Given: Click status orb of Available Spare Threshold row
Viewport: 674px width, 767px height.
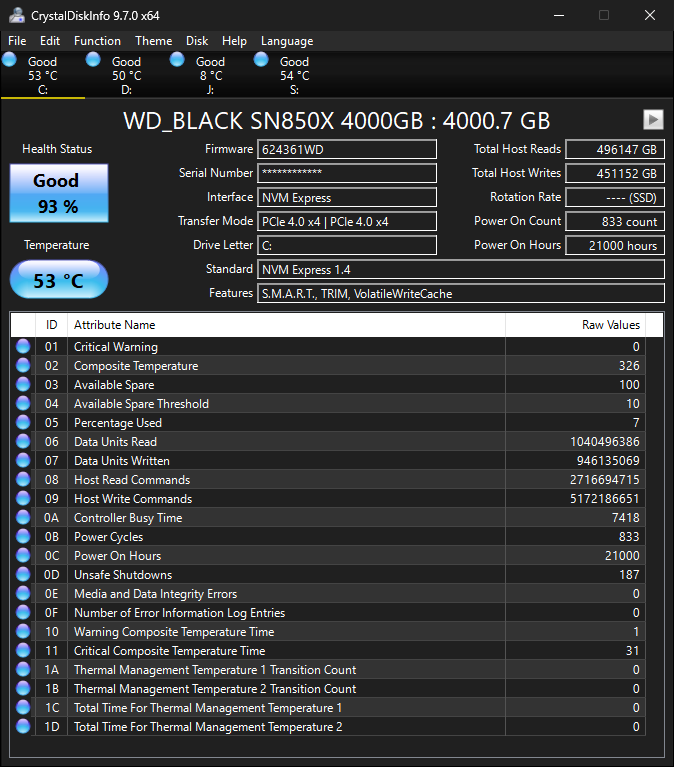Looking at the screenshot, I should tap(23, 404).
